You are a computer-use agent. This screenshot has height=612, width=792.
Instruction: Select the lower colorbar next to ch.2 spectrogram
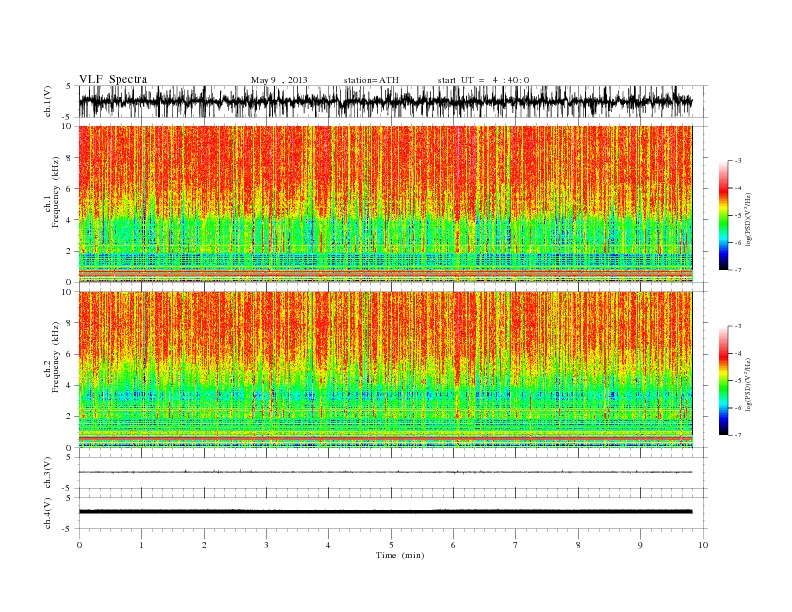pyautogui.click(x=723, y=381)
